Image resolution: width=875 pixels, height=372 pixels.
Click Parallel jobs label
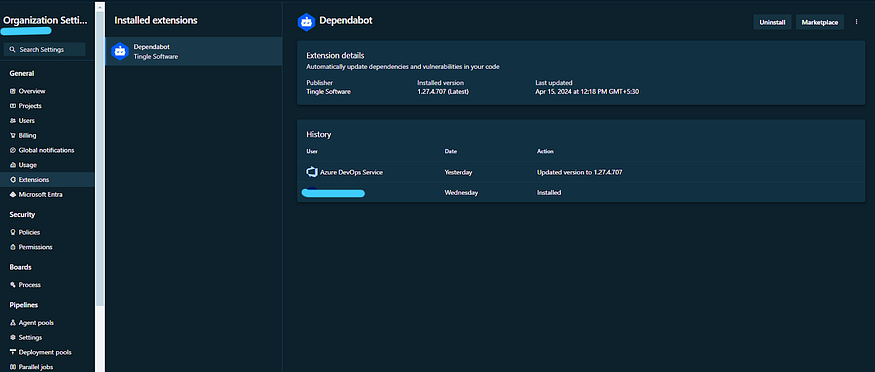(x=37, y=367)
